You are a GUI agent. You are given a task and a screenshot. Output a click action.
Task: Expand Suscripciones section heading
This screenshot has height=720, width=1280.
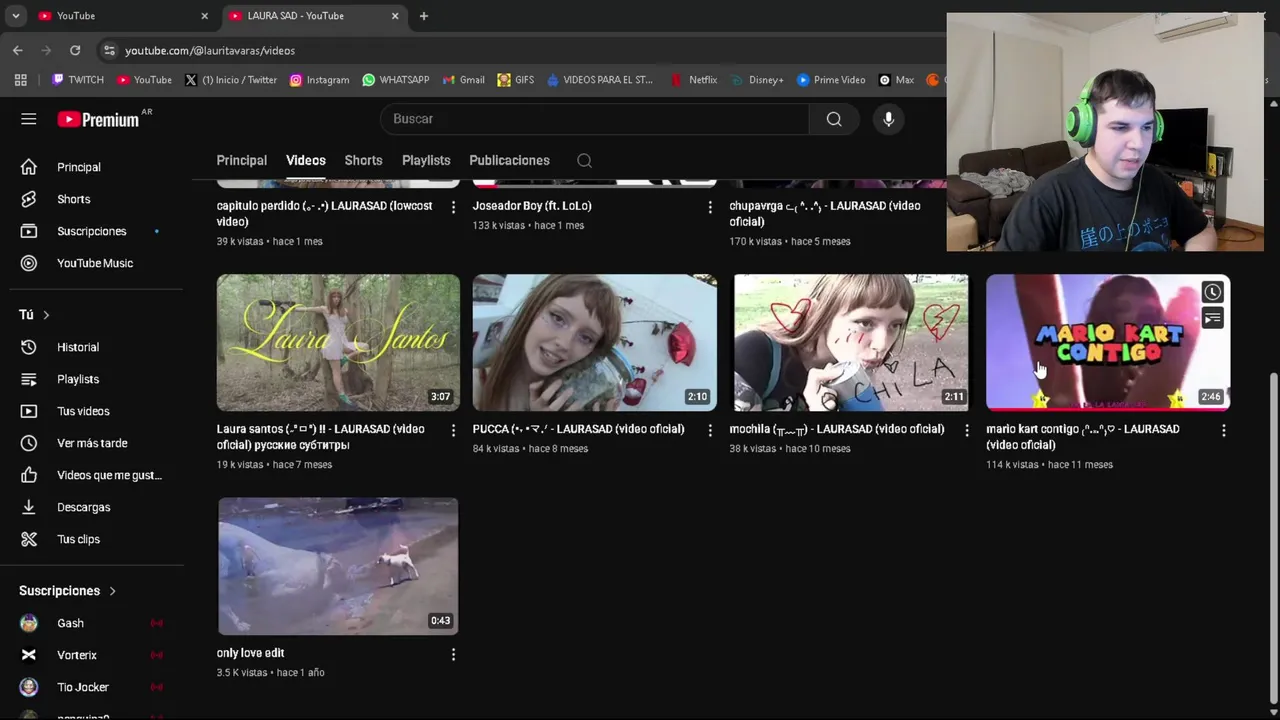point(68,591)
